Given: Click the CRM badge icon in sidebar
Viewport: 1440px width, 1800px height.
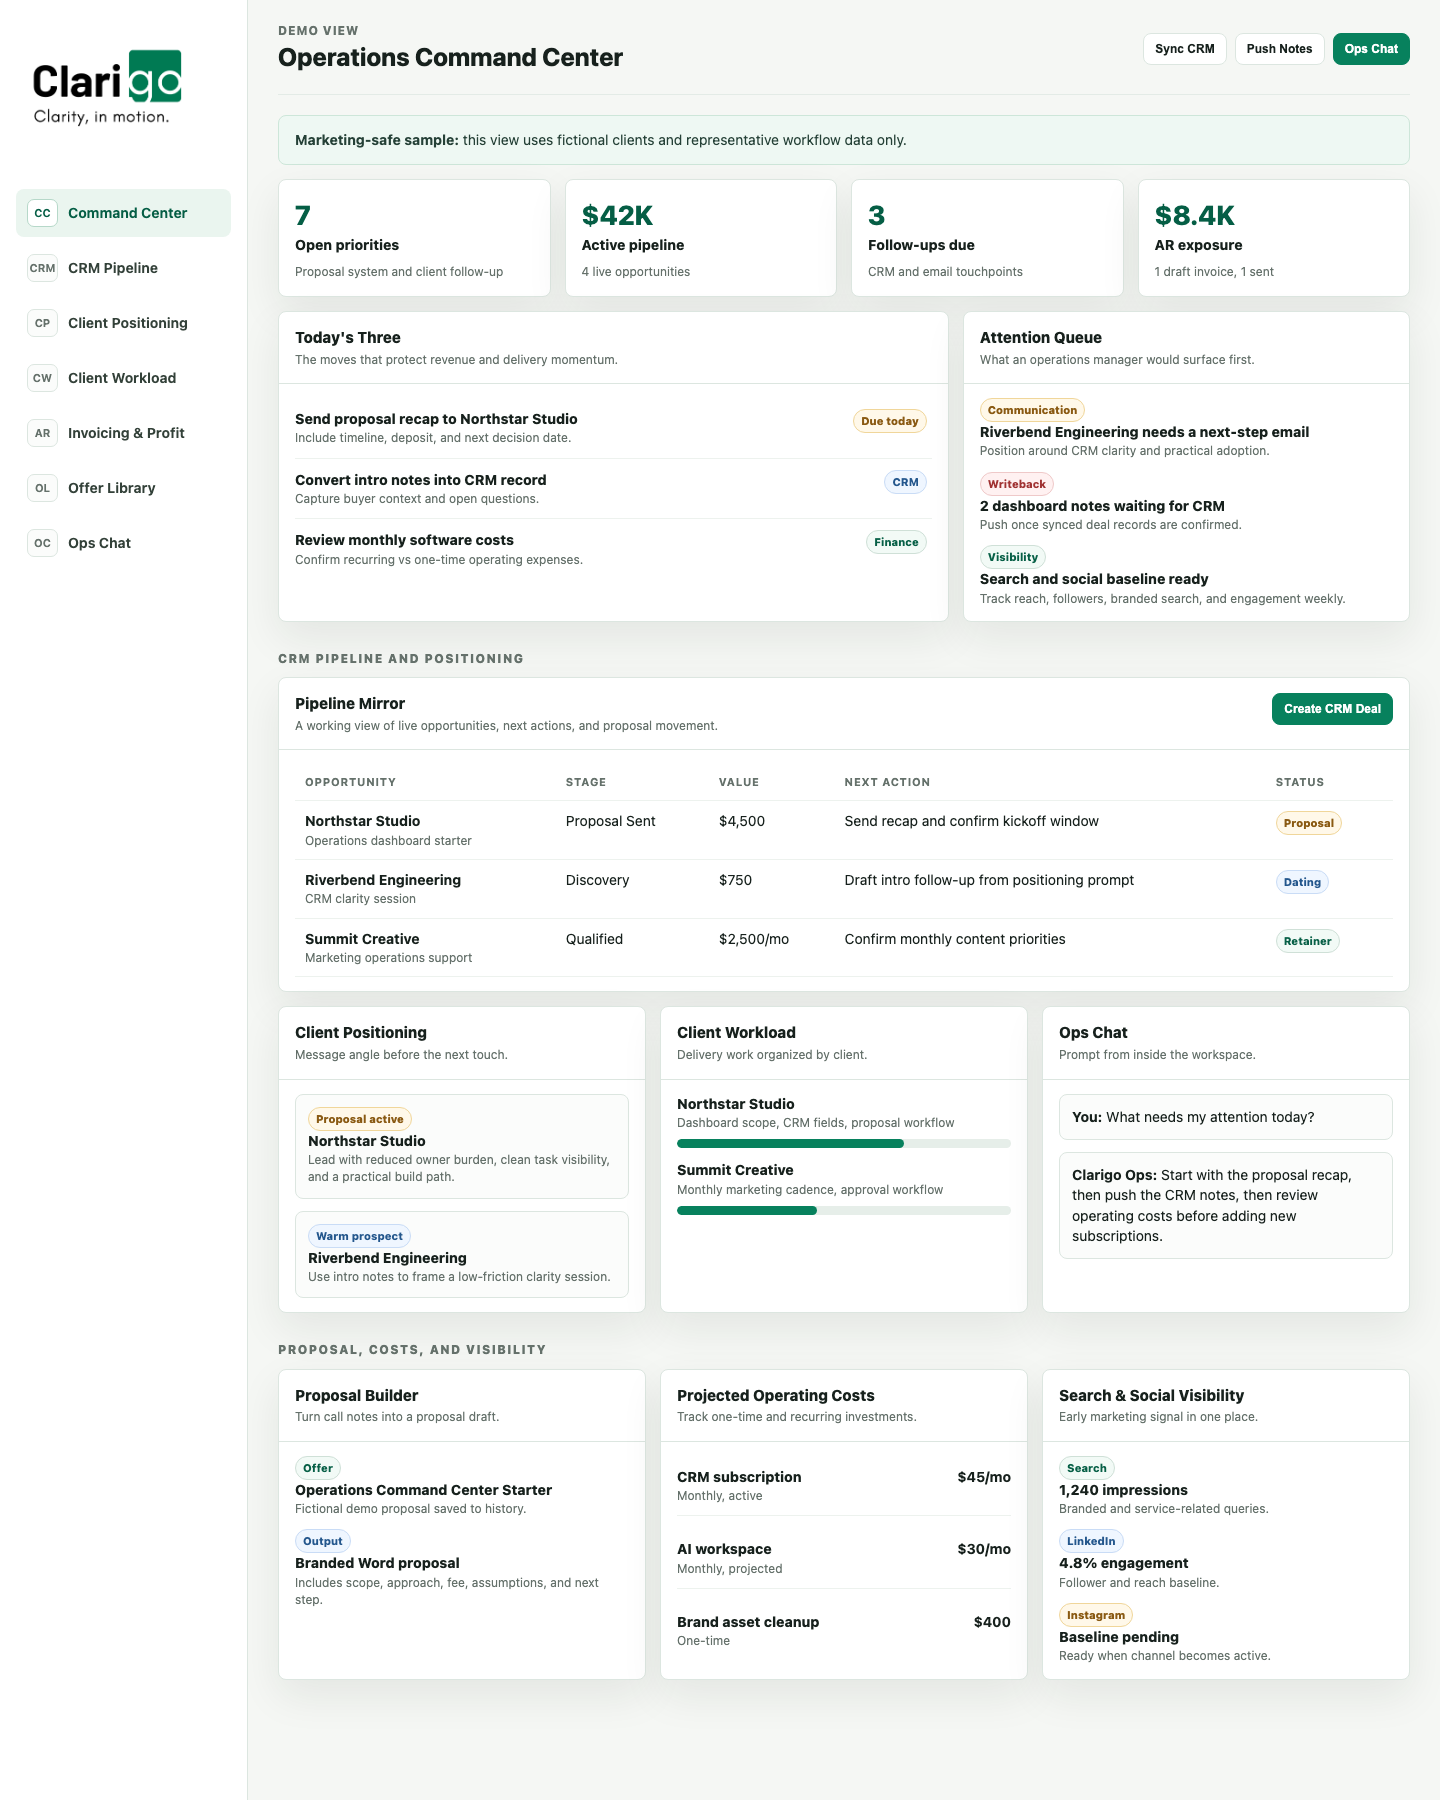Looking at the screenshot, I should (42, 268).
